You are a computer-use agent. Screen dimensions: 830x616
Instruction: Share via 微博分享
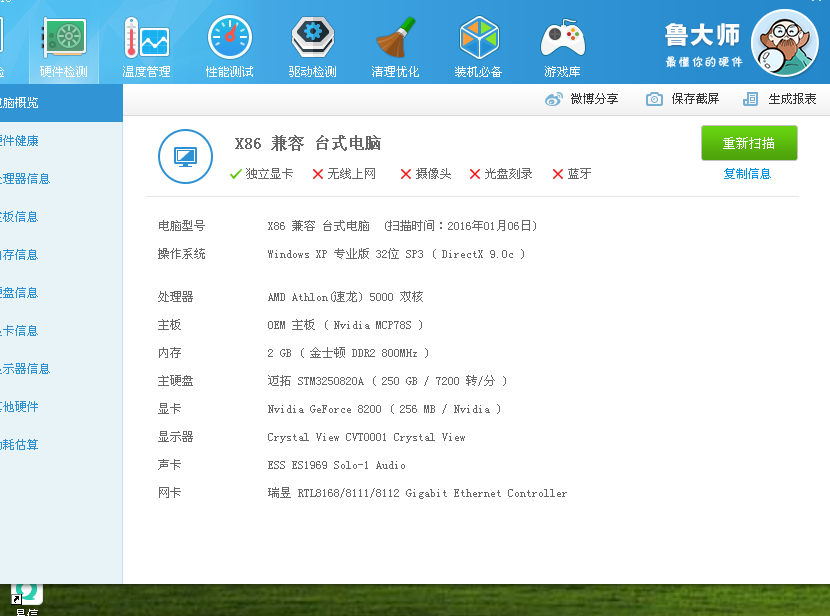tap(582, 99)
